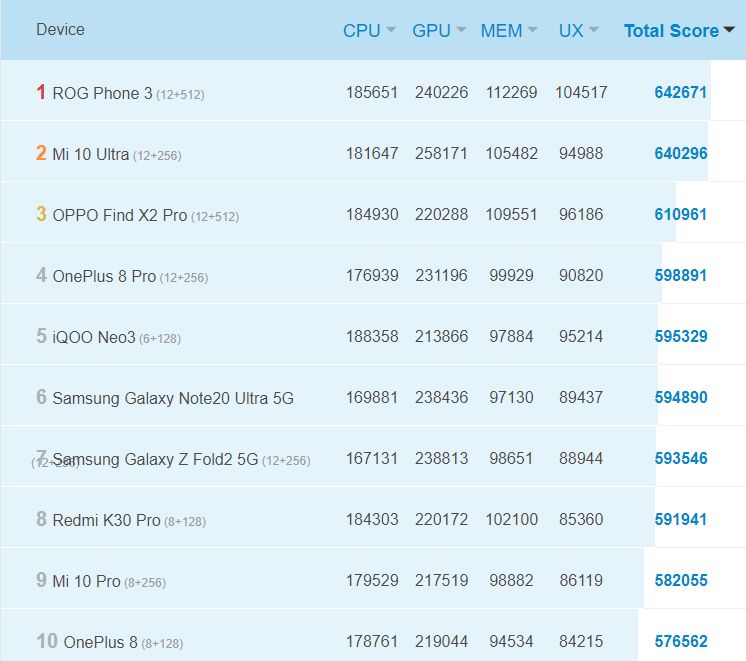Screen dimensions: 746x661
Task: Click CPU score 185651
Action: tap(372, 92)
